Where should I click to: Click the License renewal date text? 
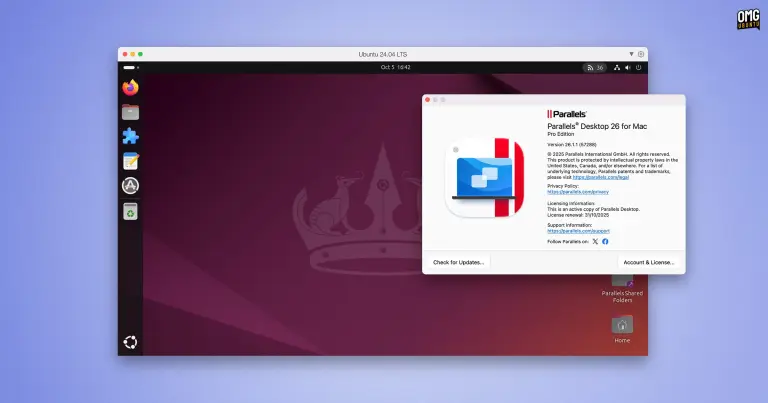tap(578, 215)
